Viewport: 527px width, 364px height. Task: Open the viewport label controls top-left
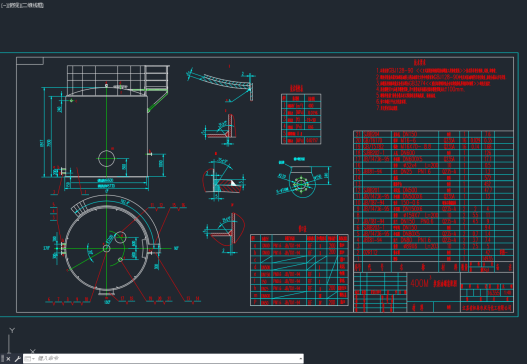pyautogui.click(x=22, y=5)
